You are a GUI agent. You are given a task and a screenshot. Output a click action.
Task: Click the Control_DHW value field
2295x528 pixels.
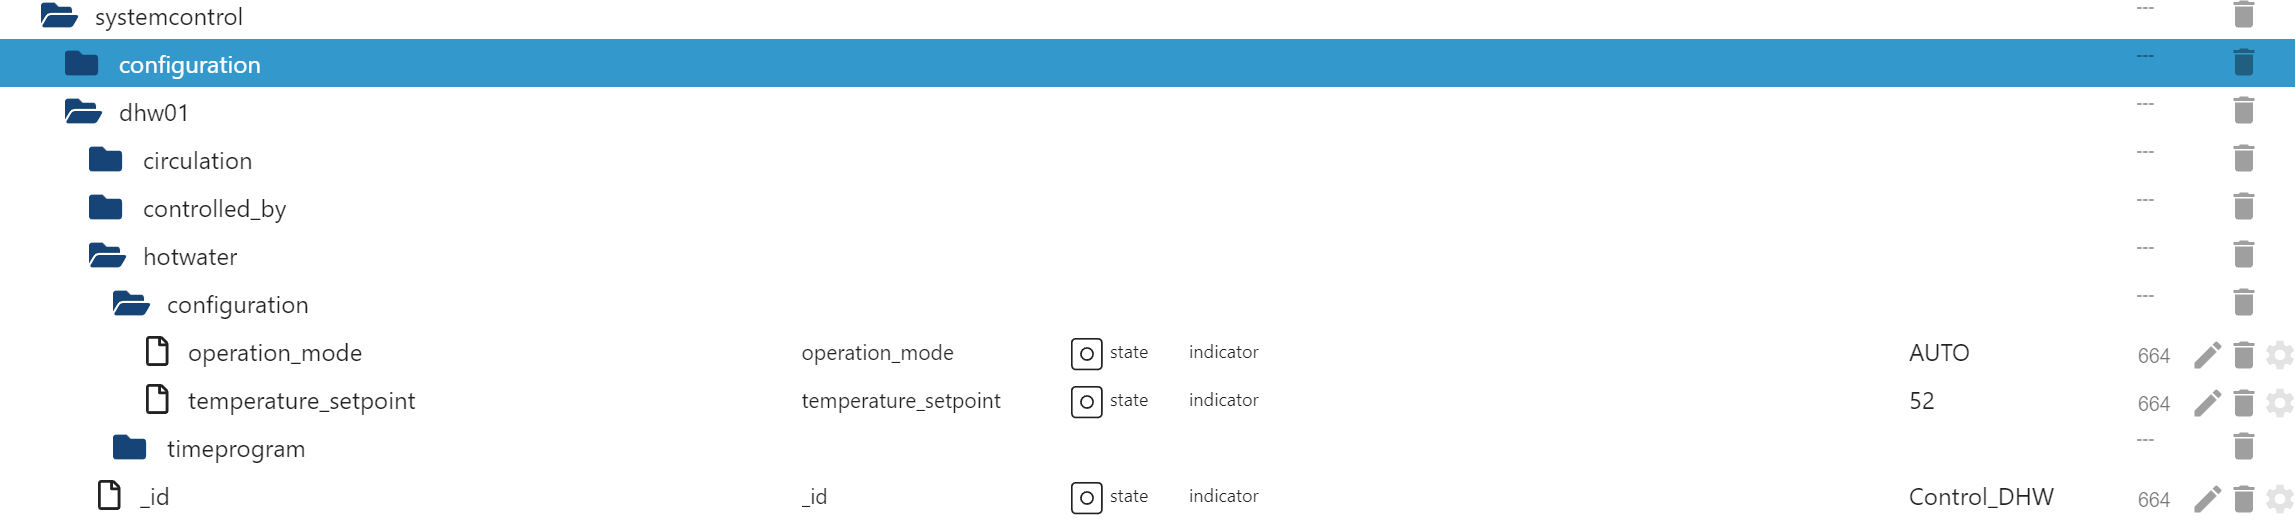pyautogui.click(x=1980, y=497)
